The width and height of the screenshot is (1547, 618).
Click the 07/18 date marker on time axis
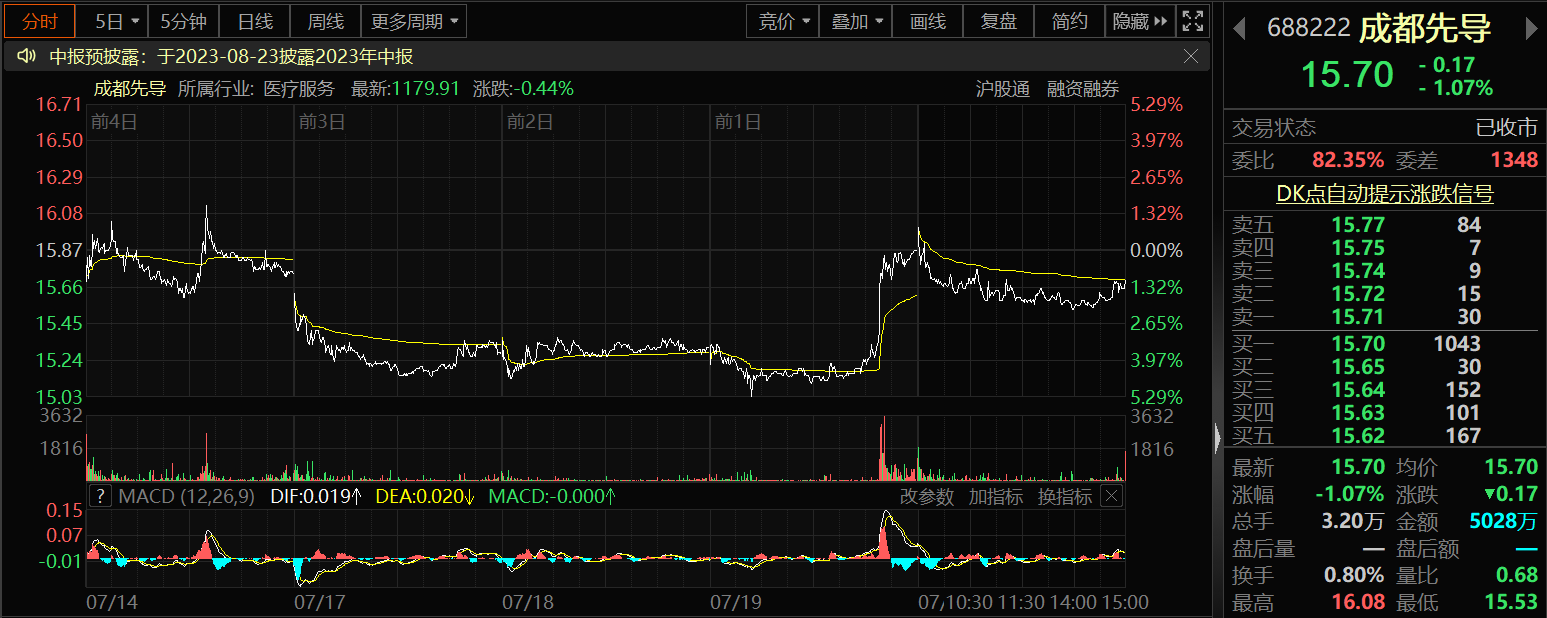[x=528, y=602]
